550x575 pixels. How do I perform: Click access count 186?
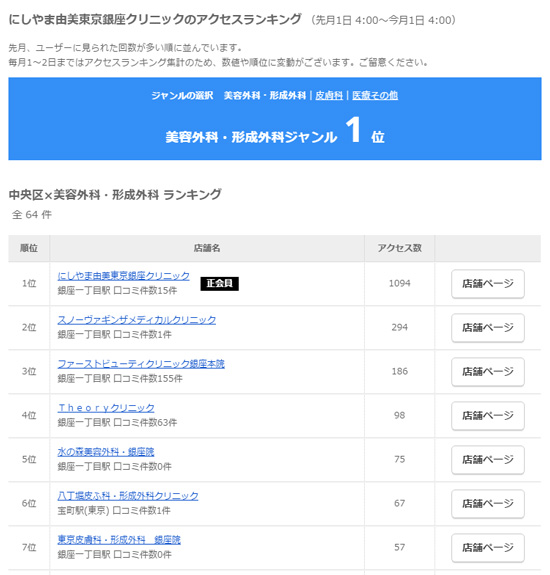point(400,371)
